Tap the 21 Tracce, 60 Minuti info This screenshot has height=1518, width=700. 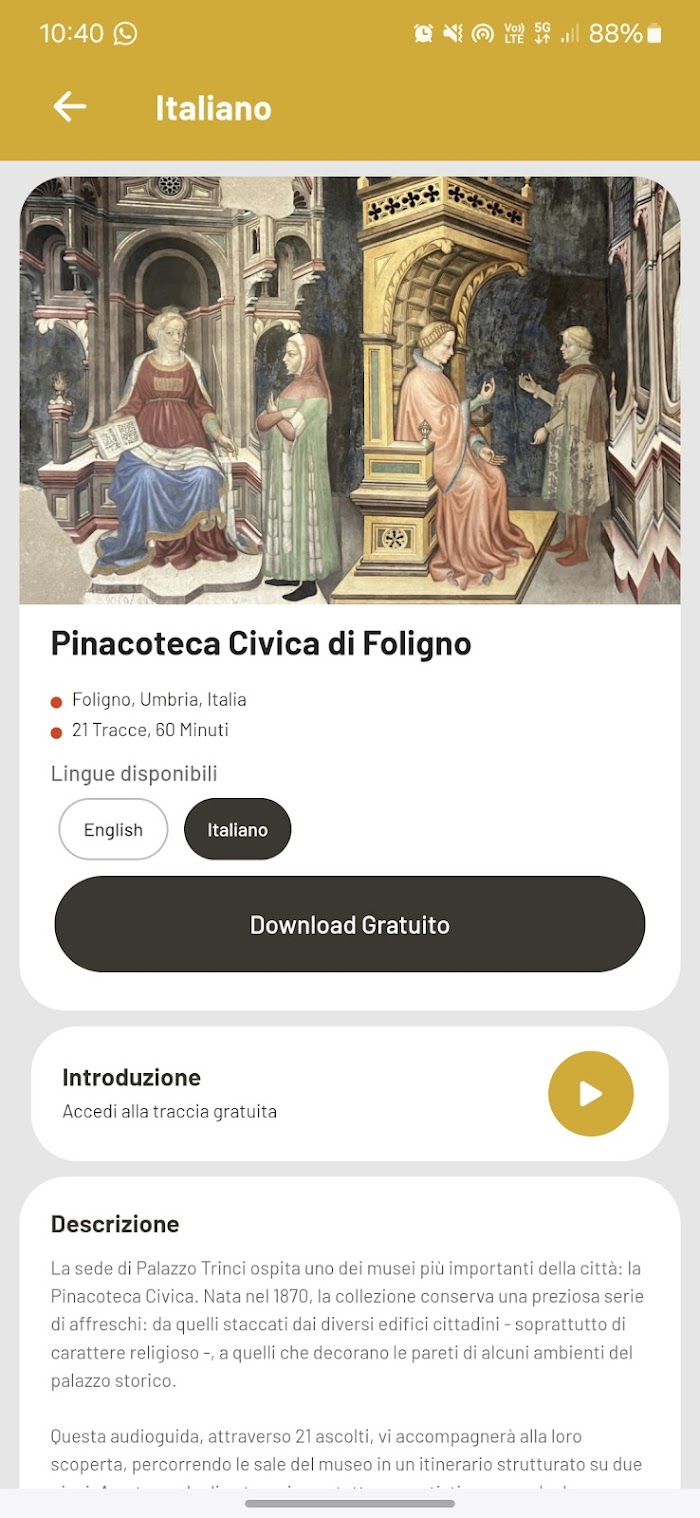150,730
